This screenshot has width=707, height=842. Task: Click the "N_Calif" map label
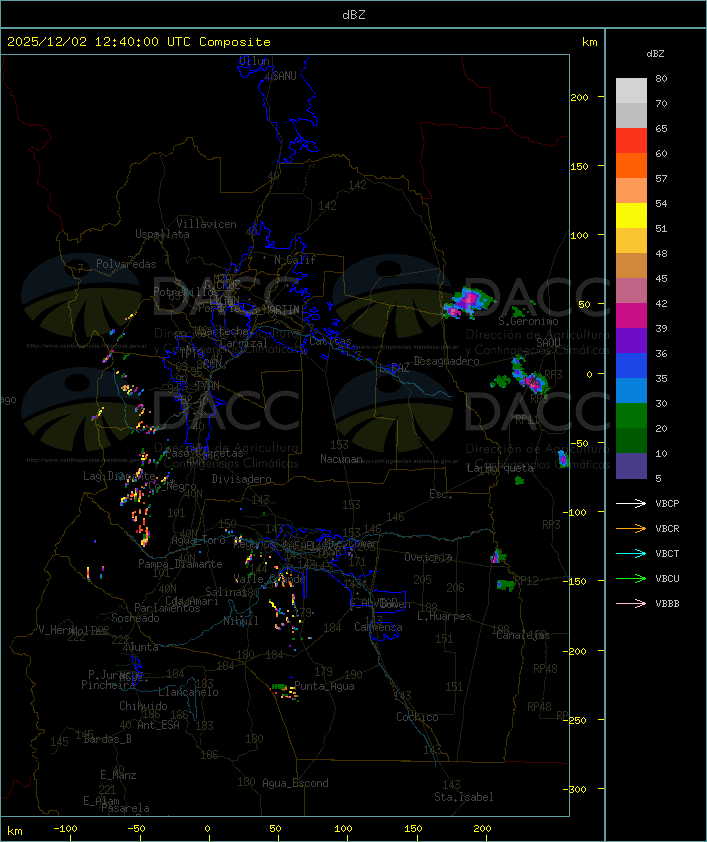click(x=295, y=260)
